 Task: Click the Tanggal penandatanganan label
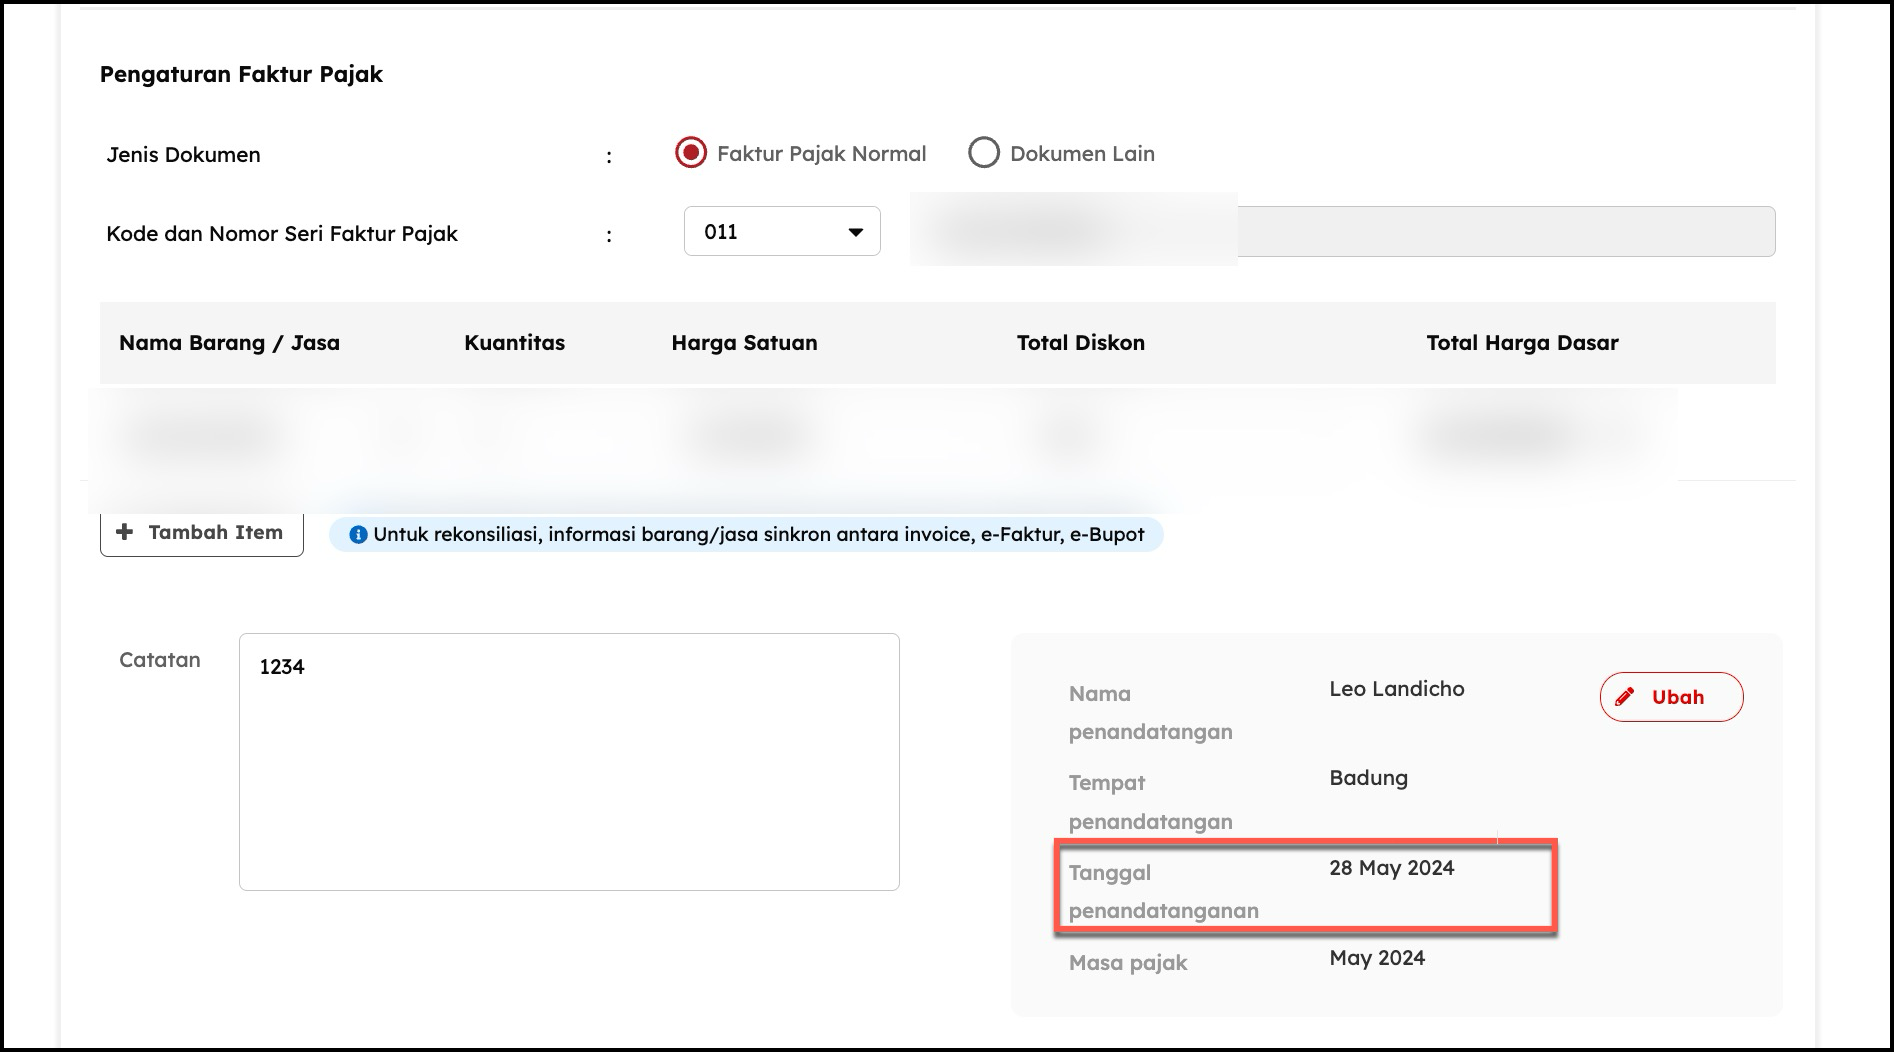1162,891
